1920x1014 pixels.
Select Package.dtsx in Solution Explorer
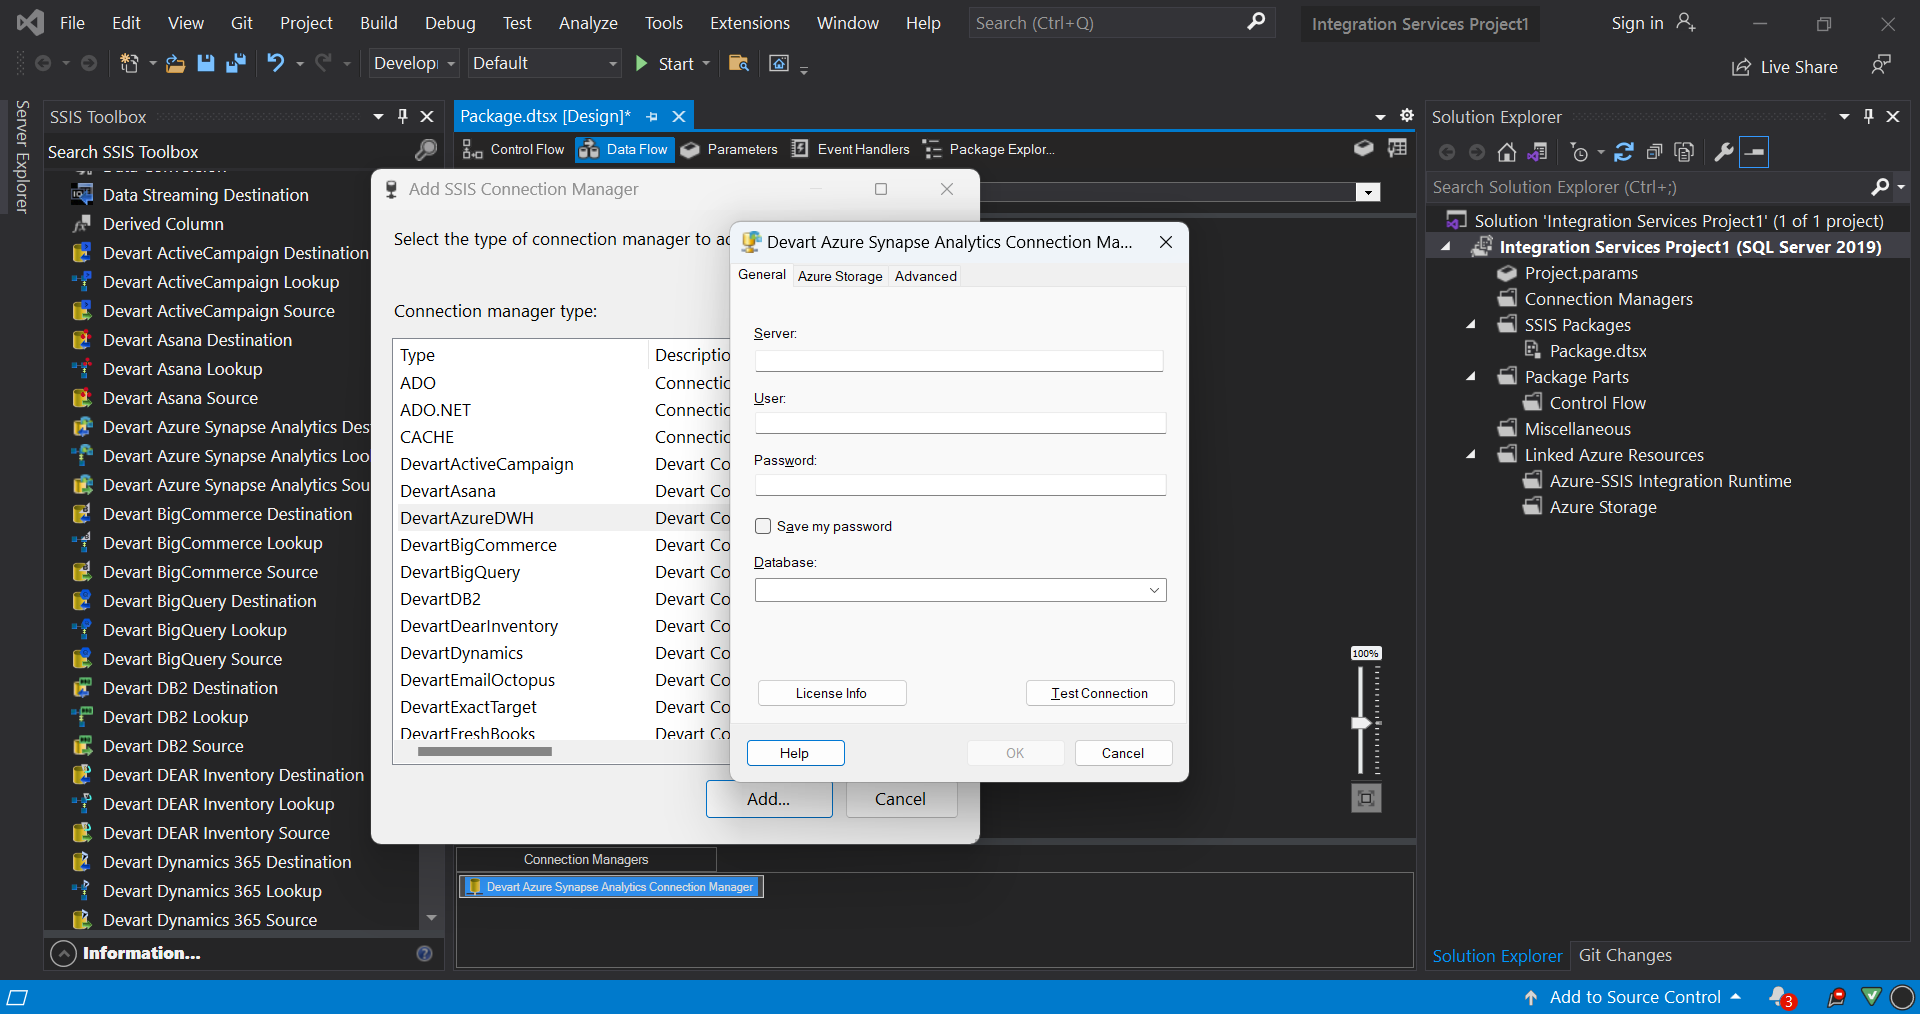(x=1598, y=351)
